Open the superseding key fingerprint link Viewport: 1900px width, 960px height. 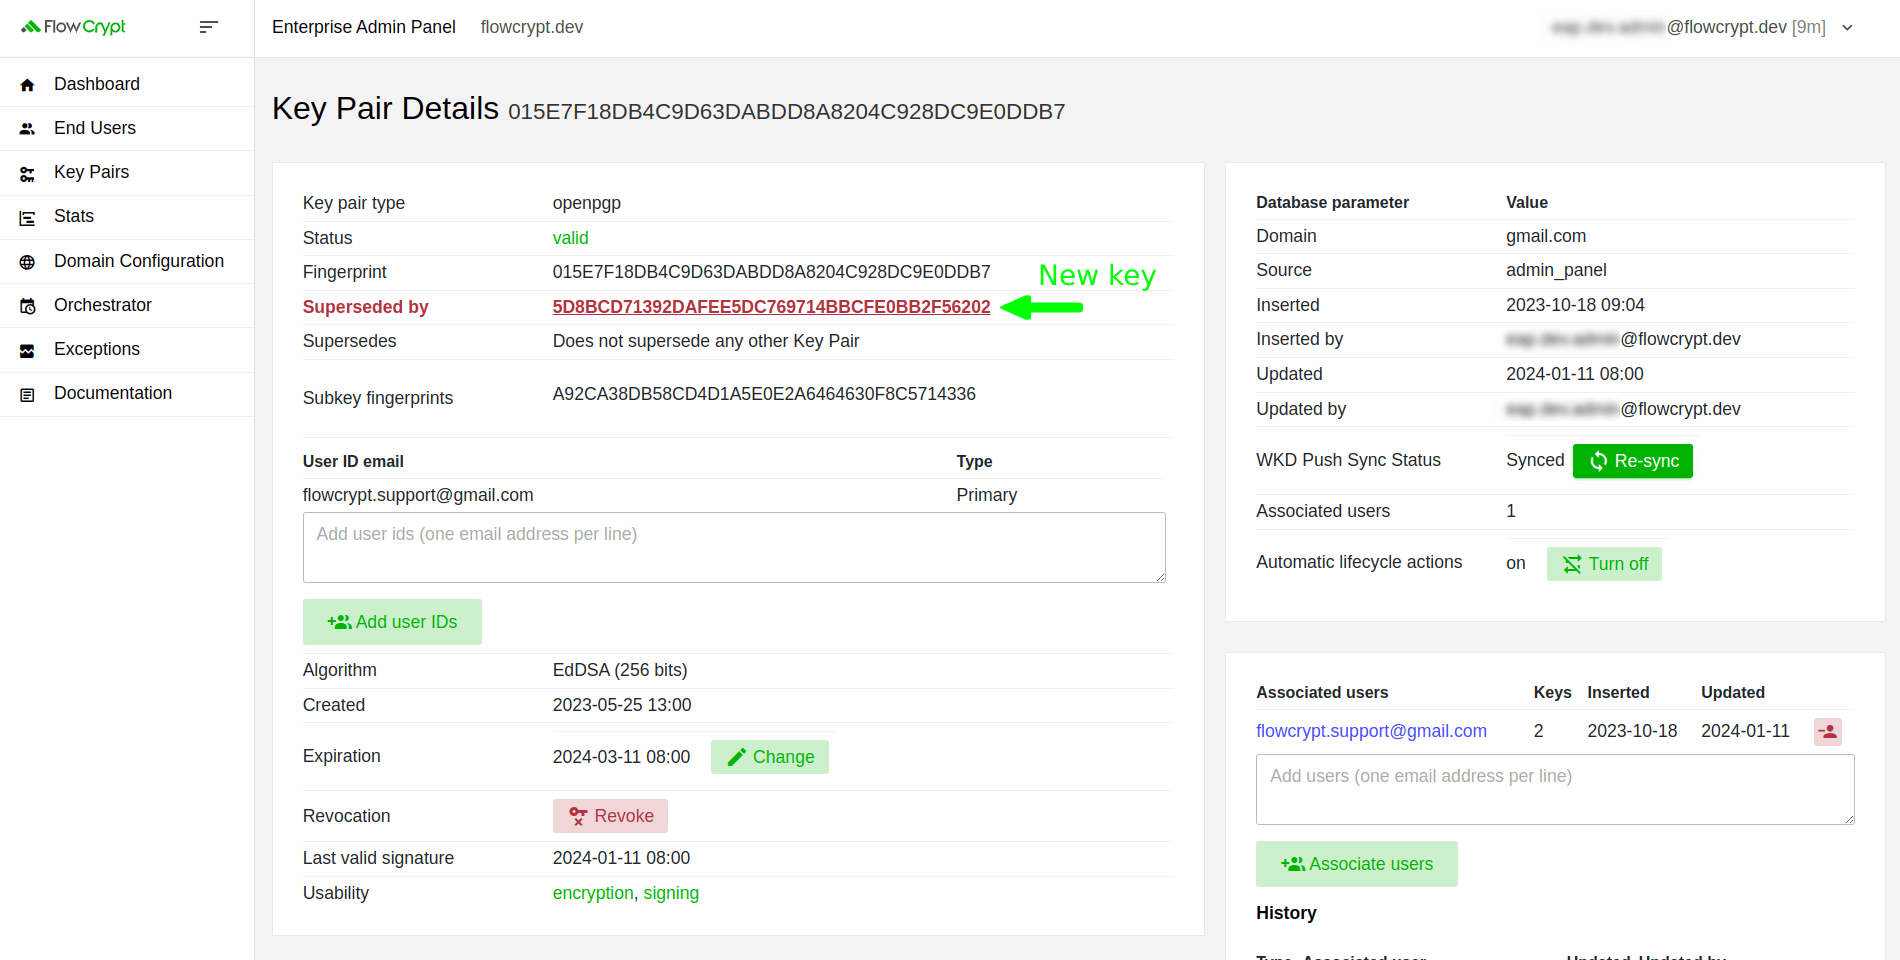coord(771,307)
